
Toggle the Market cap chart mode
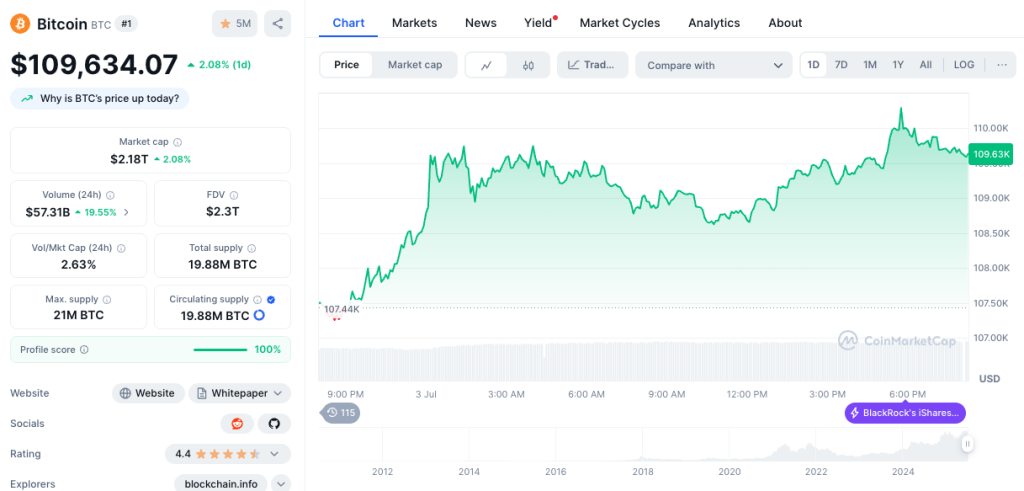click(415, 65)
